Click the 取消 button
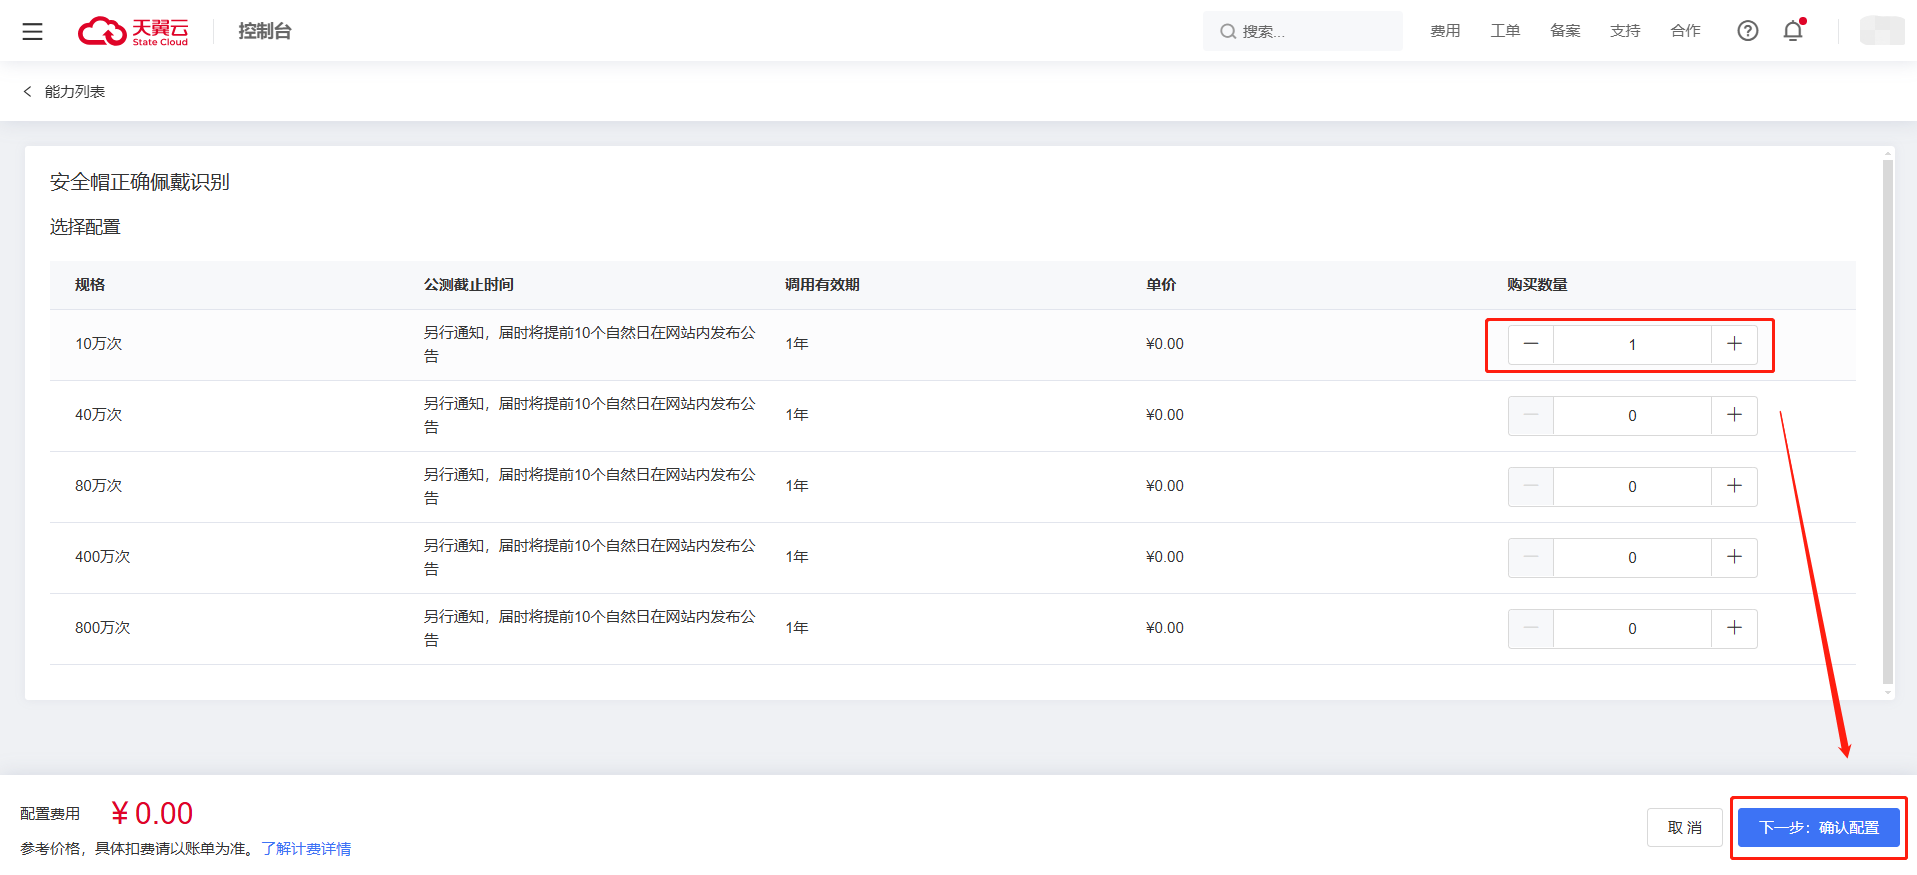 (x=1684, y=827)
